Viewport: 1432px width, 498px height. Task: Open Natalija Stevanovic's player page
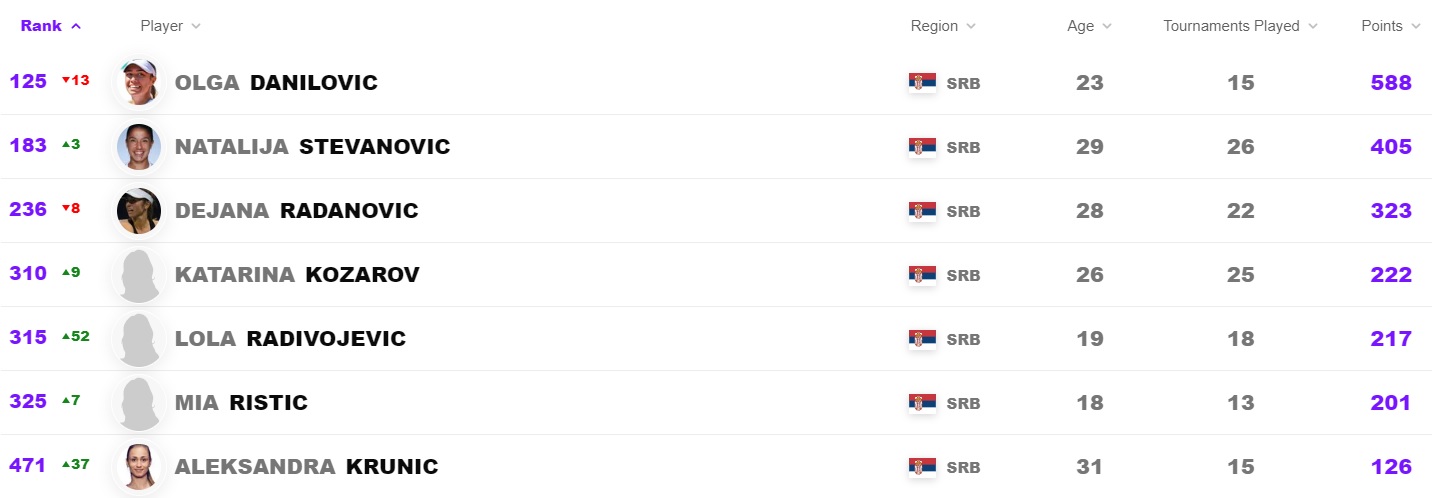(x=312, y=146)
